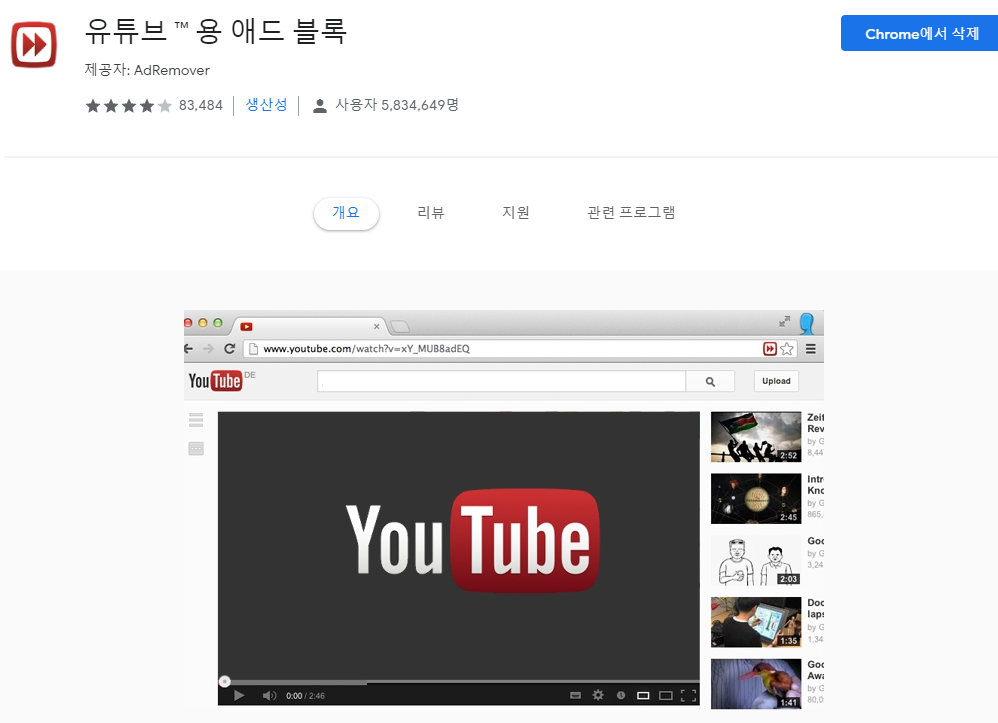Click the new tab button in preview
The image size is (998, 723).
(400, 326)
